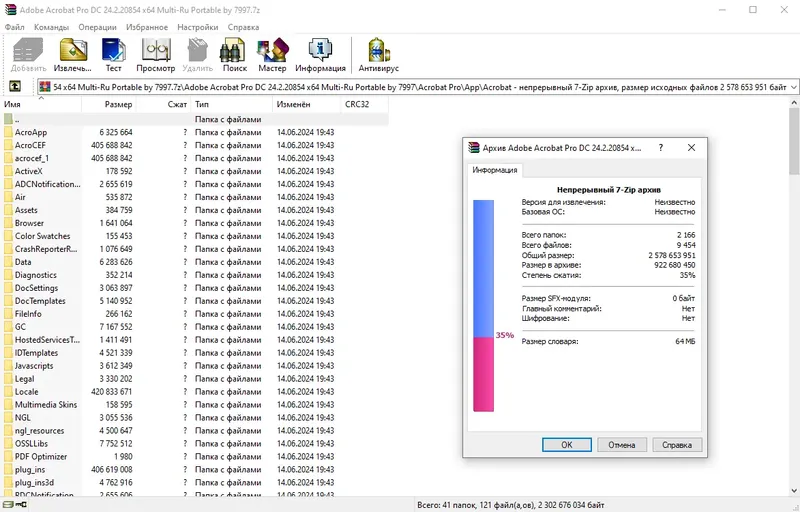
Task: Open the Команды menu
Action: [51, 27]
